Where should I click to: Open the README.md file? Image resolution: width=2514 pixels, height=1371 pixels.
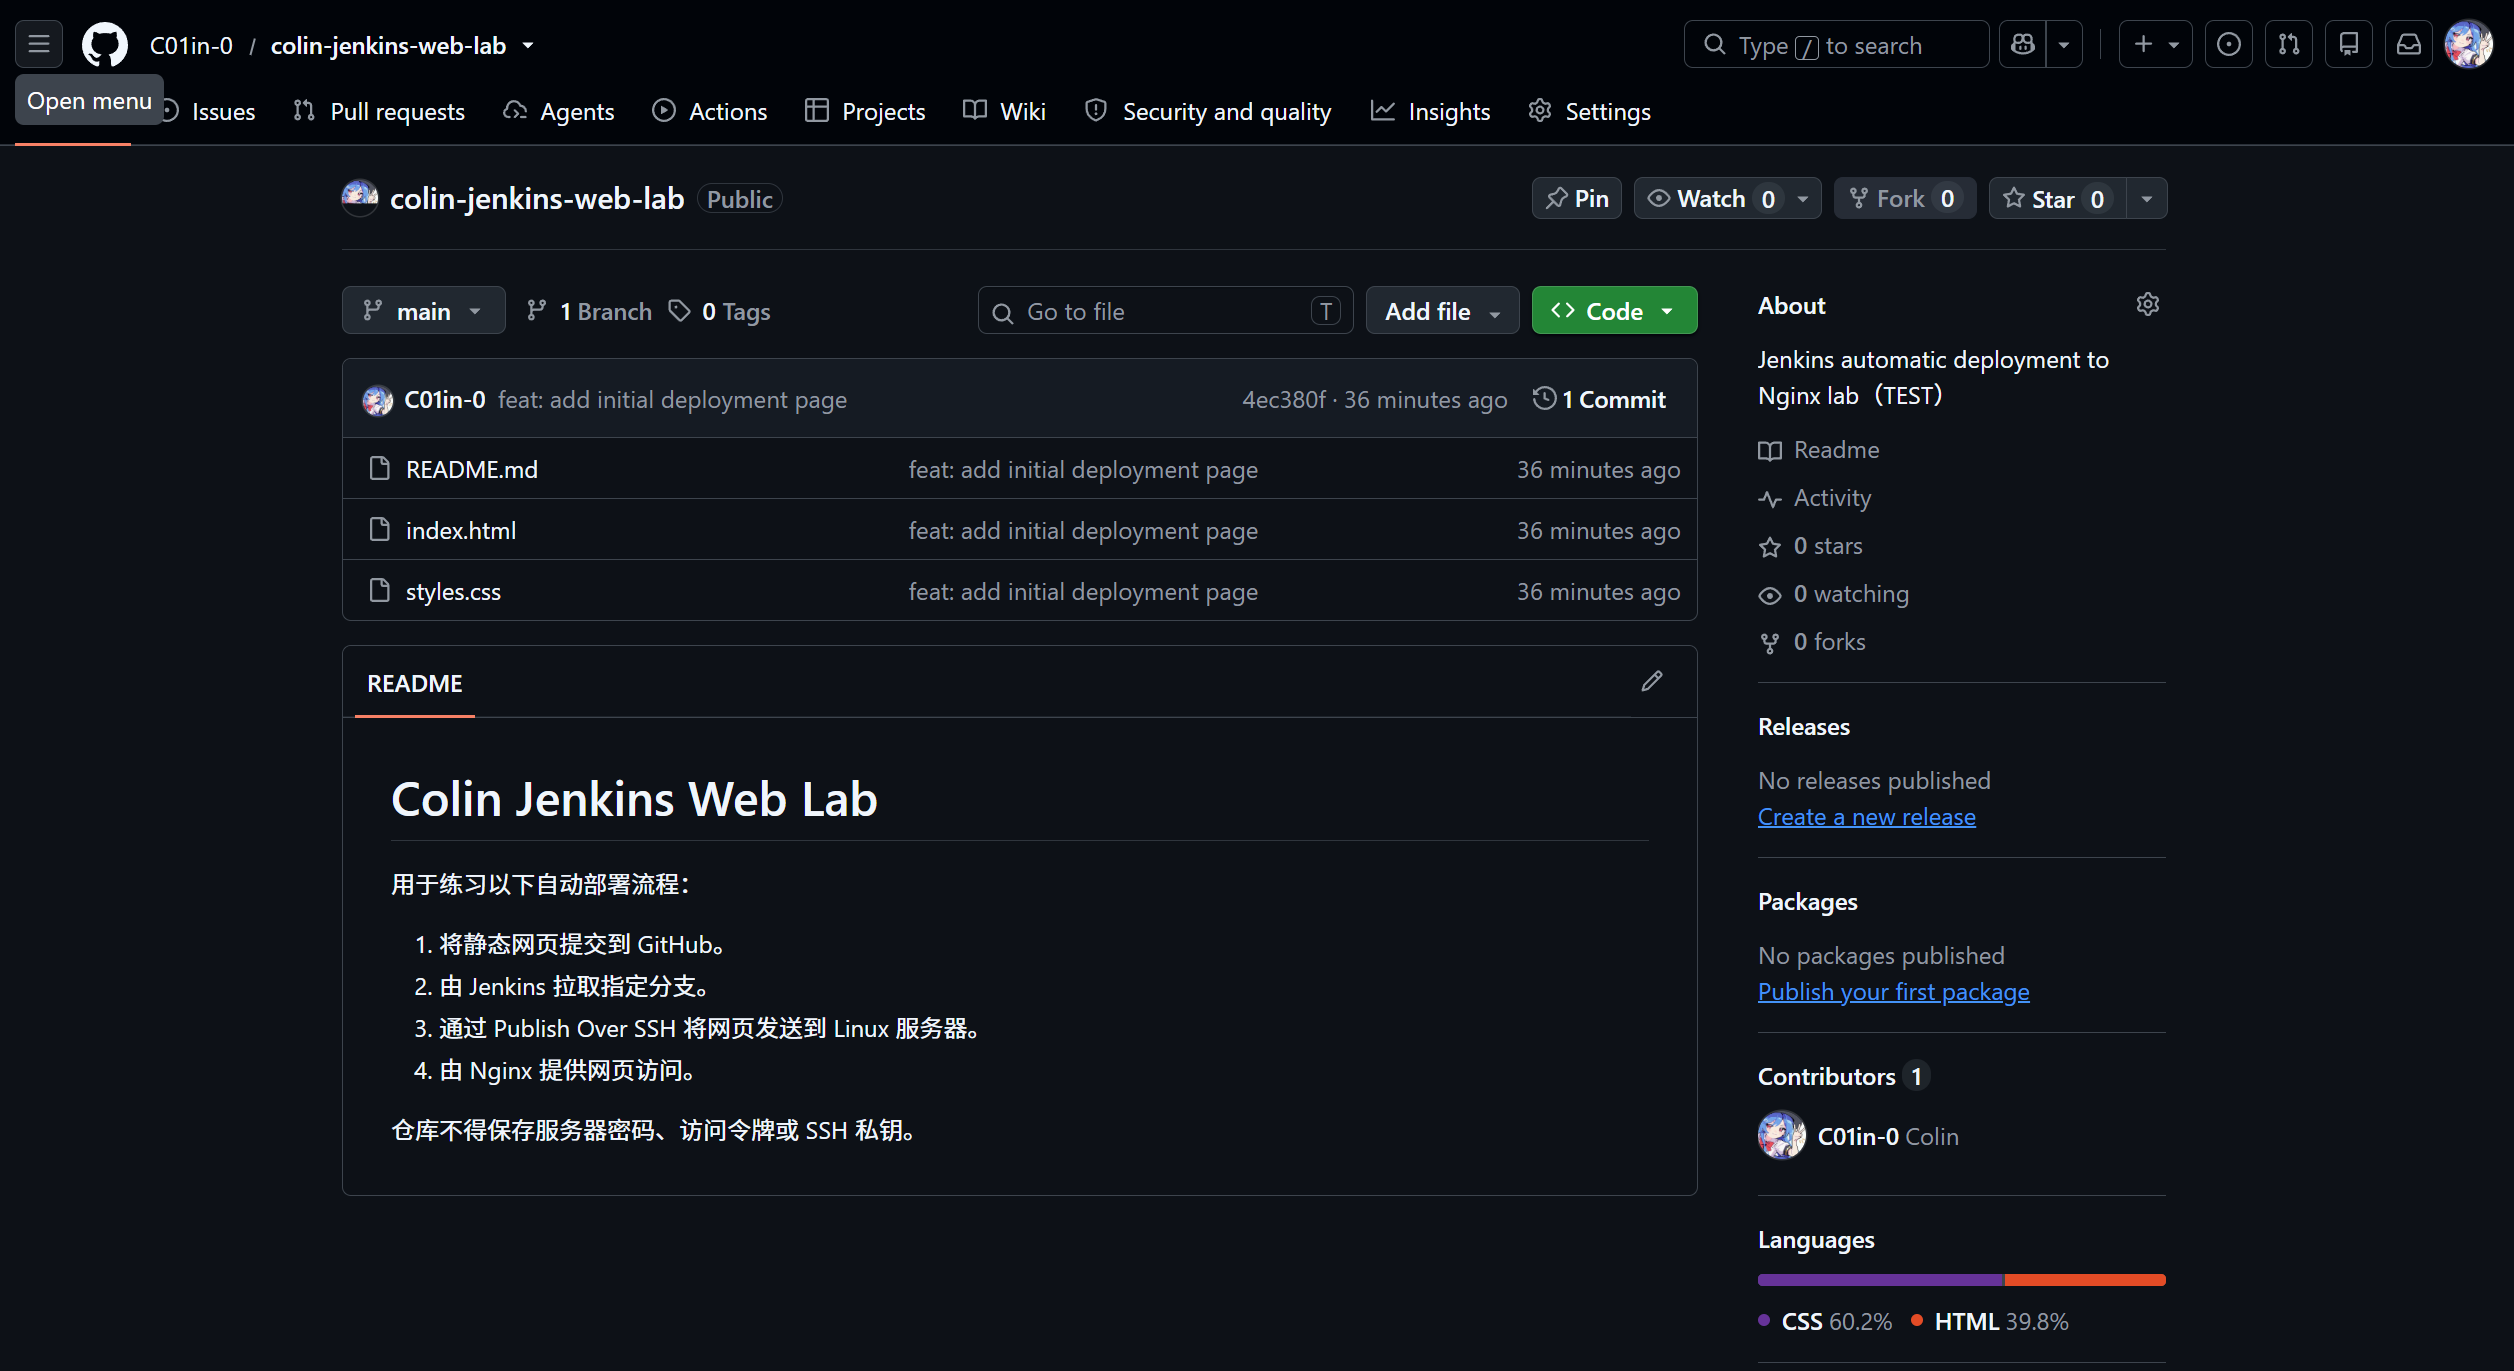[x=472, y=469]
